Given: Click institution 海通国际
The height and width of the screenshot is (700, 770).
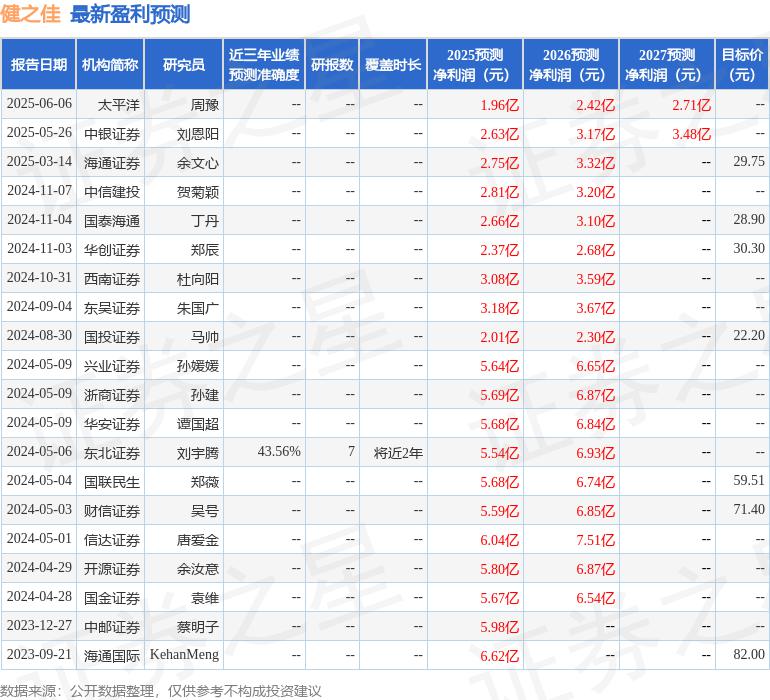Looking at the screenshot, I should pyautogui.click(x=111, y=655).
